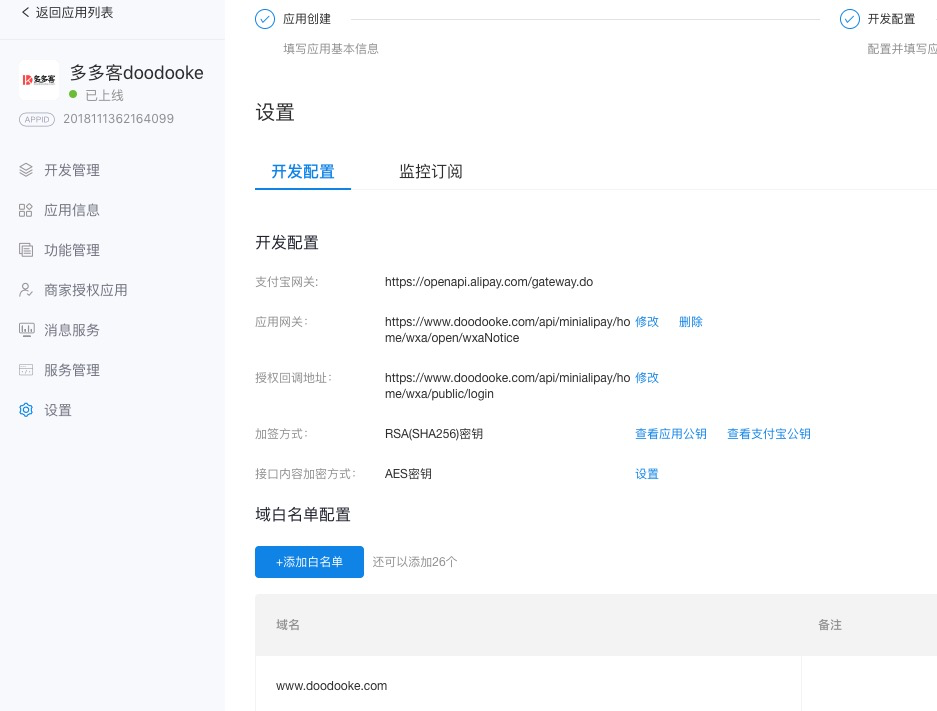
Task: Click 设置 link for AES密钥
Action: tap(647, 474)
